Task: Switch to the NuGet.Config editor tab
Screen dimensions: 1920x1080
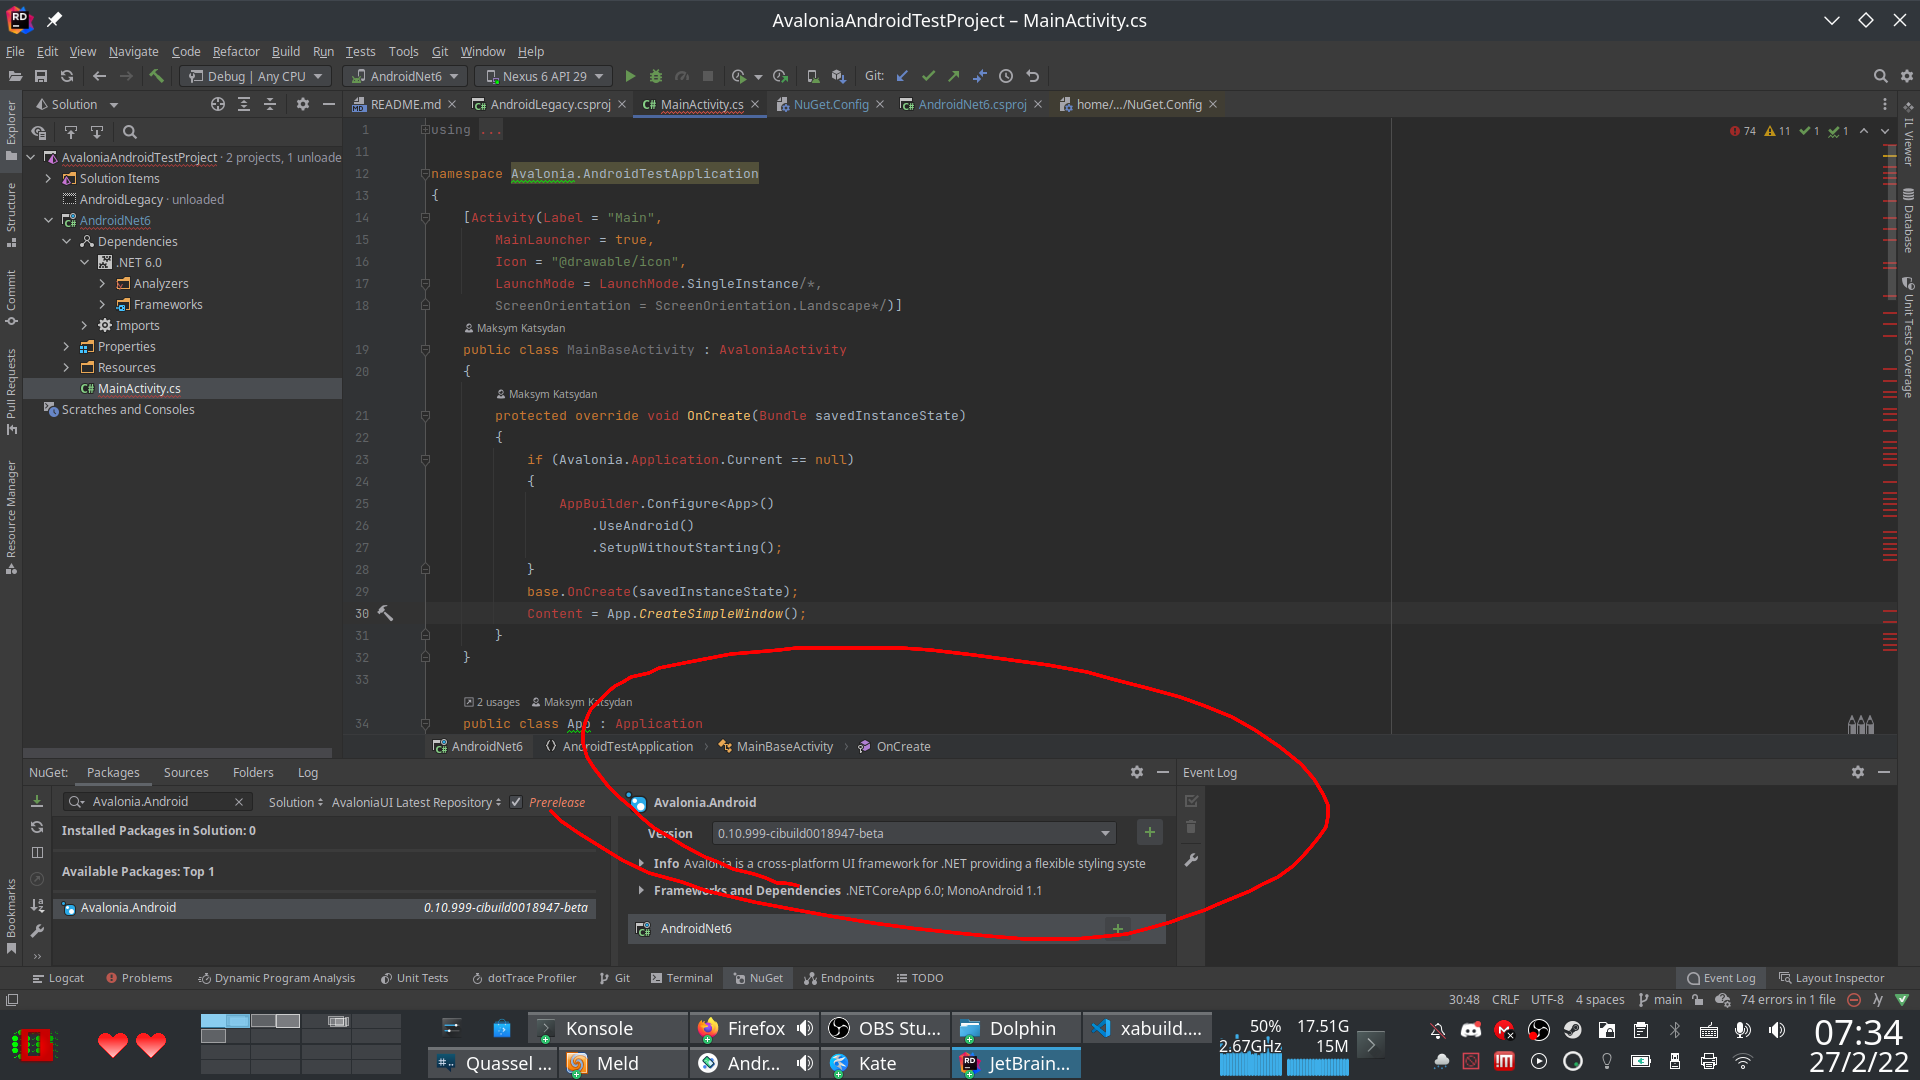Action: pyautogui.click(x=831, y=103)
